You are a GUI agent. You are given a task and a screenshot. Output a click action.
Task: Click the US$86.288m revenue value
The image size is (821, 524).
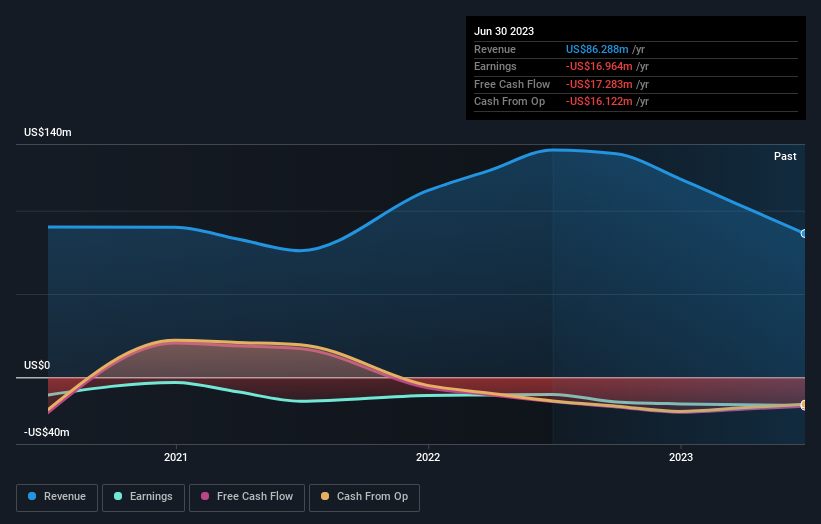[597, 49]
